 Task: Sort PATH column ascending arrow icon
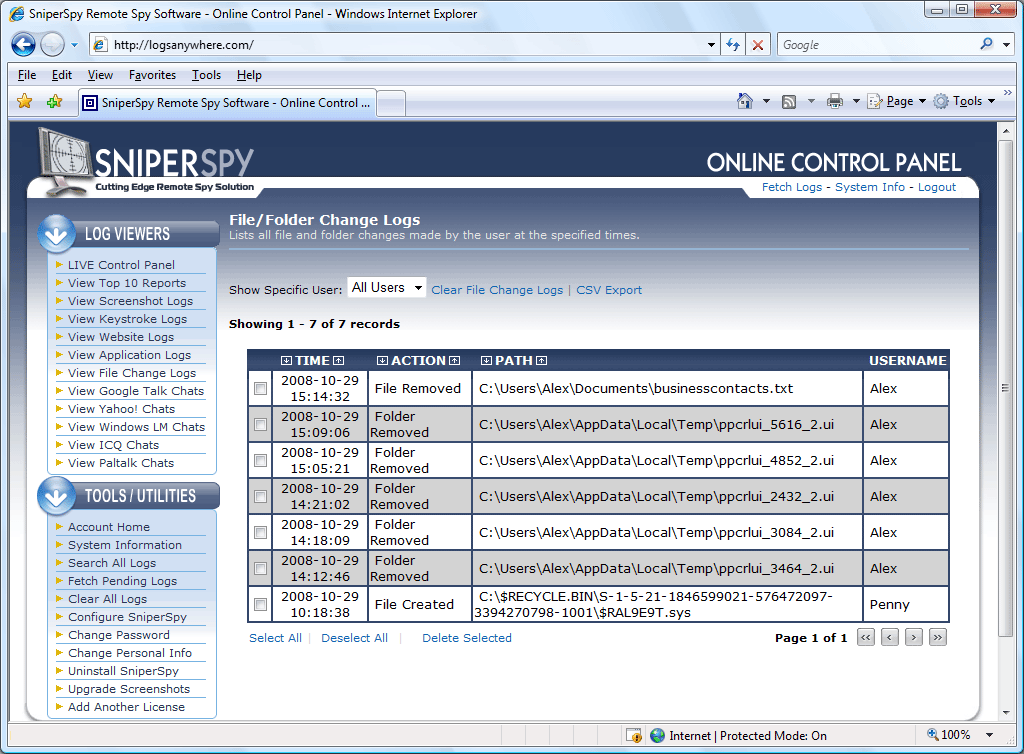click(541, 360)
